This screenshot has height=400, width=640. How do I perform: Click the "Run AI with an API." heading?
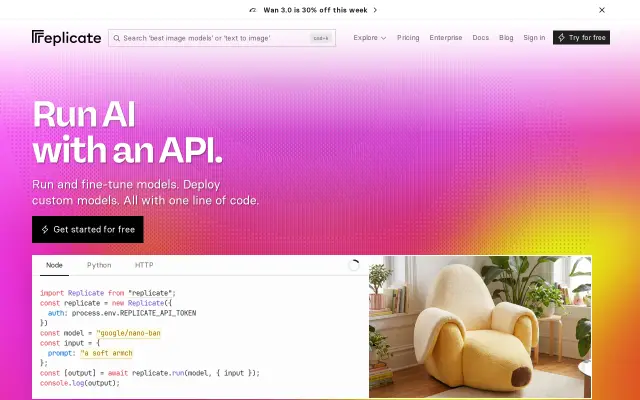tap(127, 132)
